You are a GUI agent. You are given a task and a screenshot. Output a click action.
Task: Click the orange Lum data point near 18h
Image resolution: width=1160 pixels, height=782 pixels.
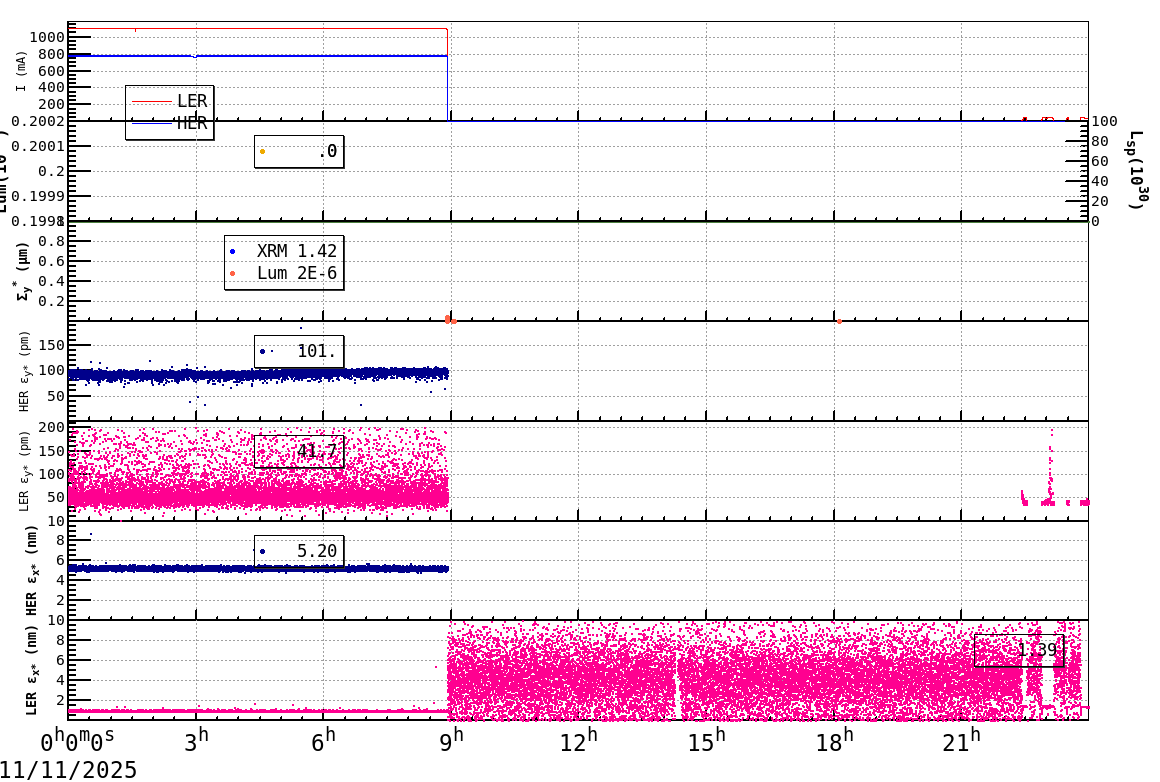point(840,321)
